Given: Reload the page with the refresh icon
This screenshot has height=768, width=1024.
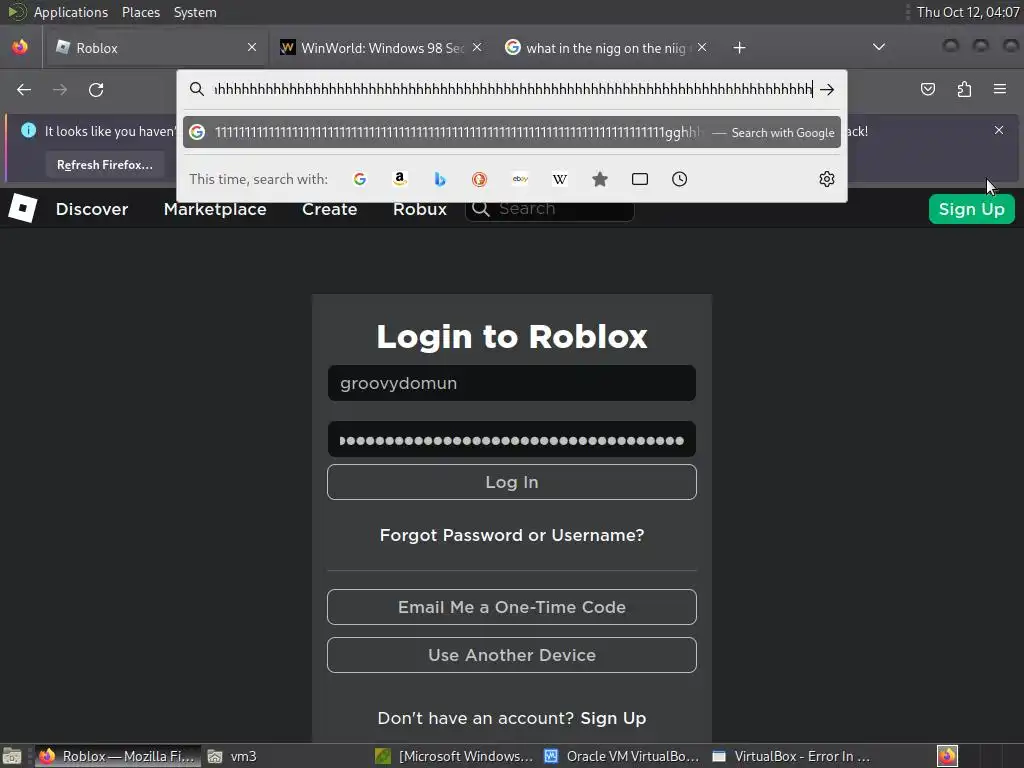Looking at the screenshot, I should point(96,89).
